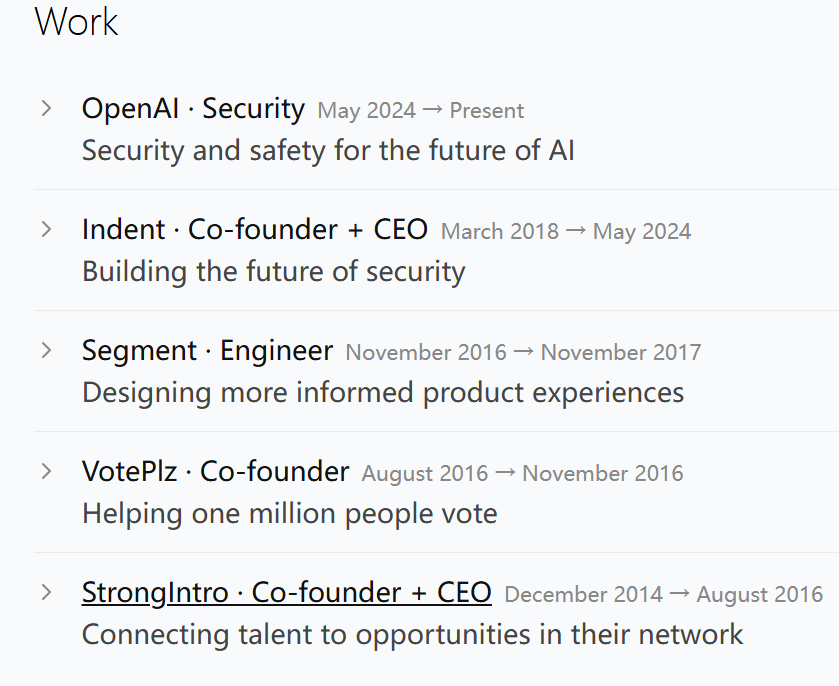
Task: Click 'Helping one million people vote' text
Action: (289, 513)
